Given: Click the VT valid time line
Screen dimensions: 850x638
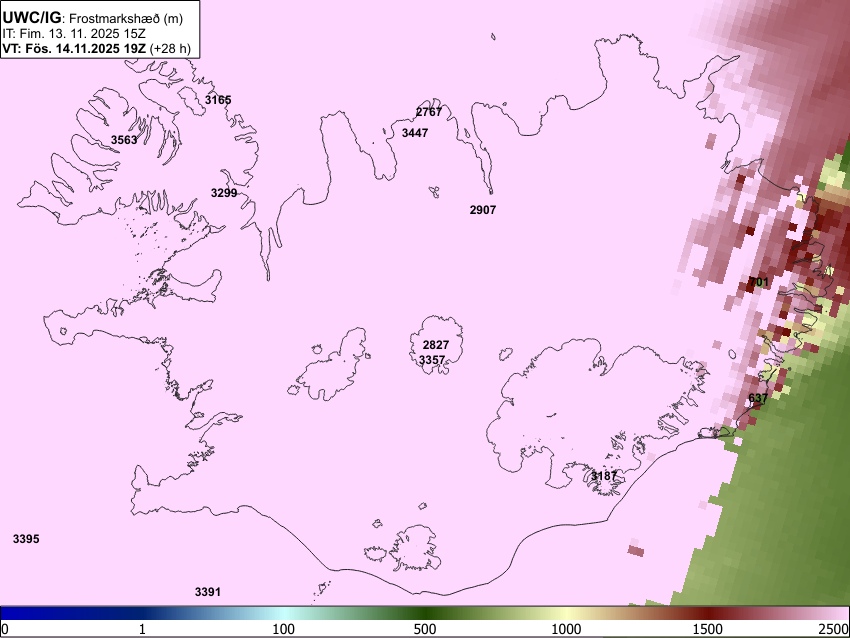Looking at the screenshot, I should [x=96, y=48].
